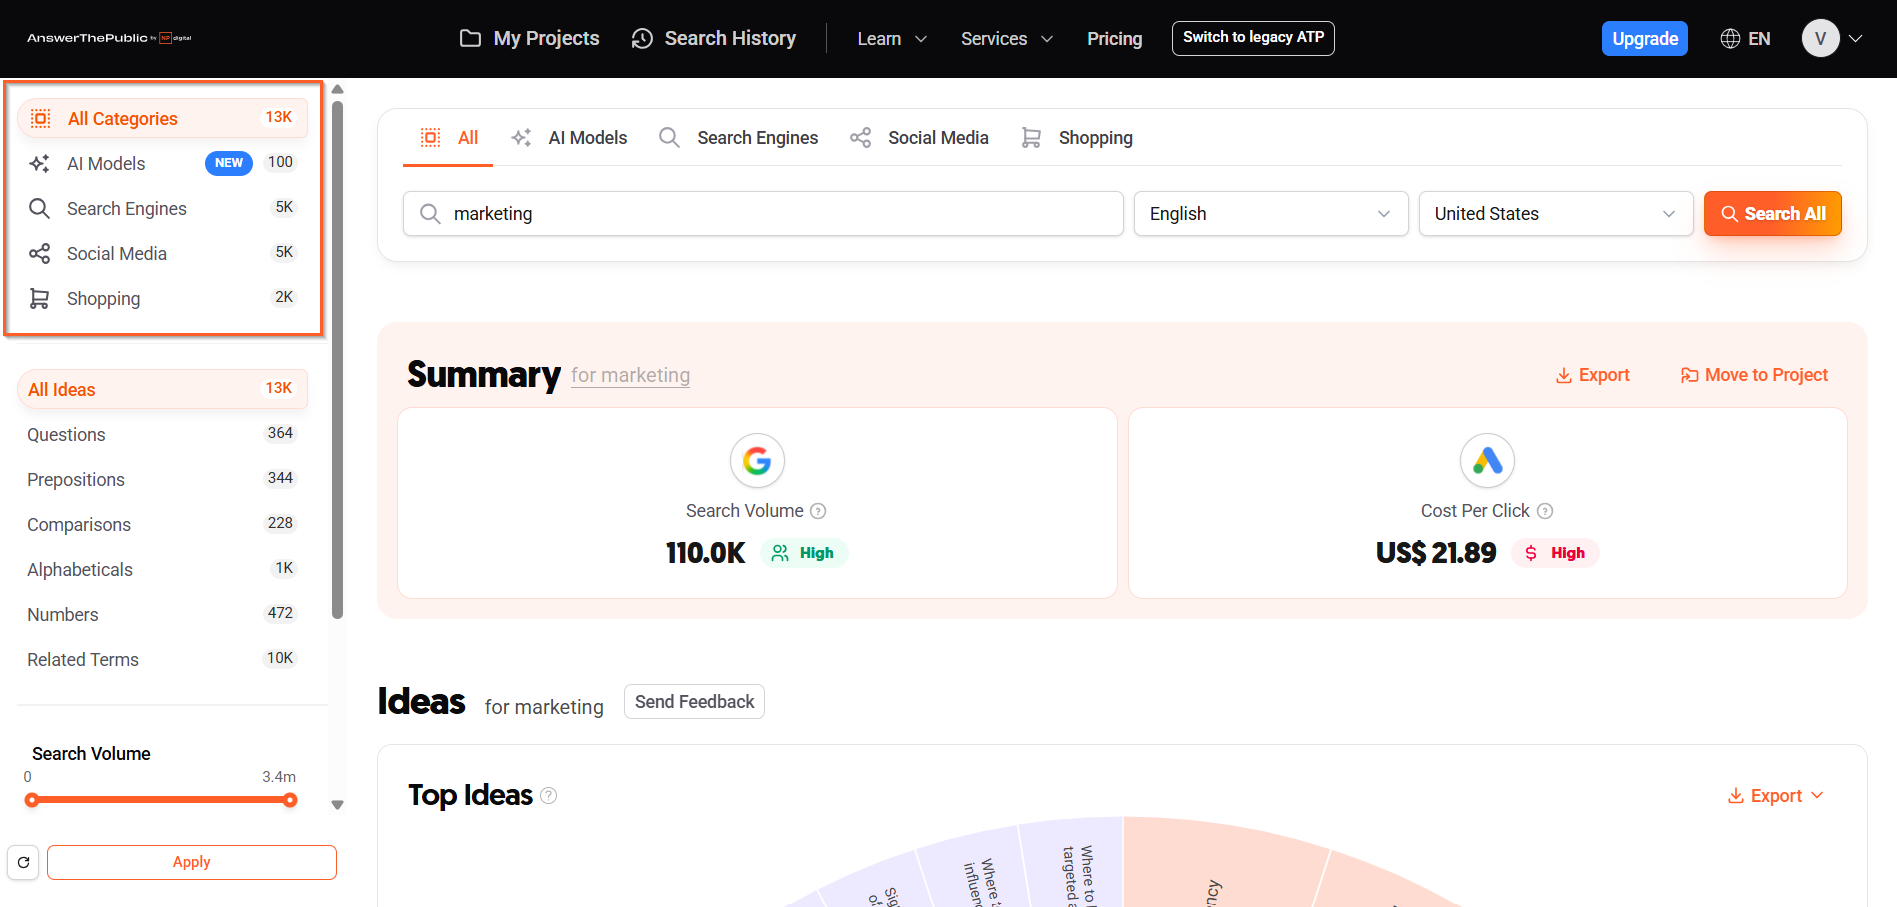Filter ideas by Questions
This screenshot has height=907, width=1897.
(x=66, y=435)
